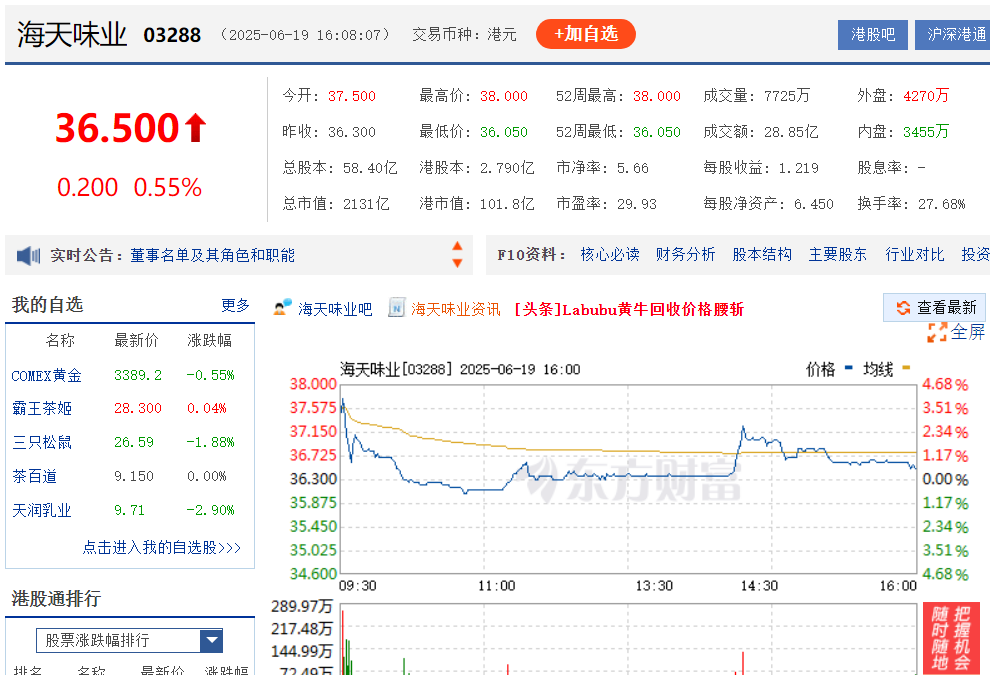Screen dimensions: 990x675
Task: Click the down arrow on the announcement ticker
Action: point(458,262)
